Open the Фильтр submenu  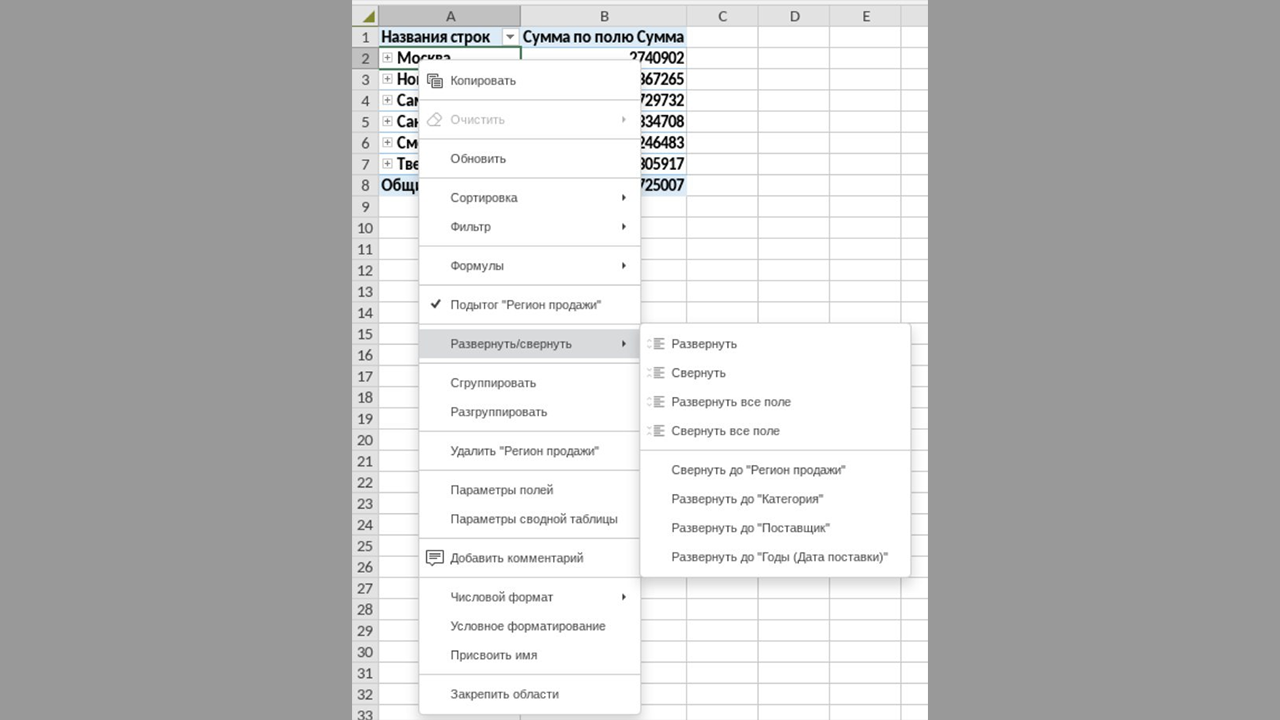(x=529, y=227)
